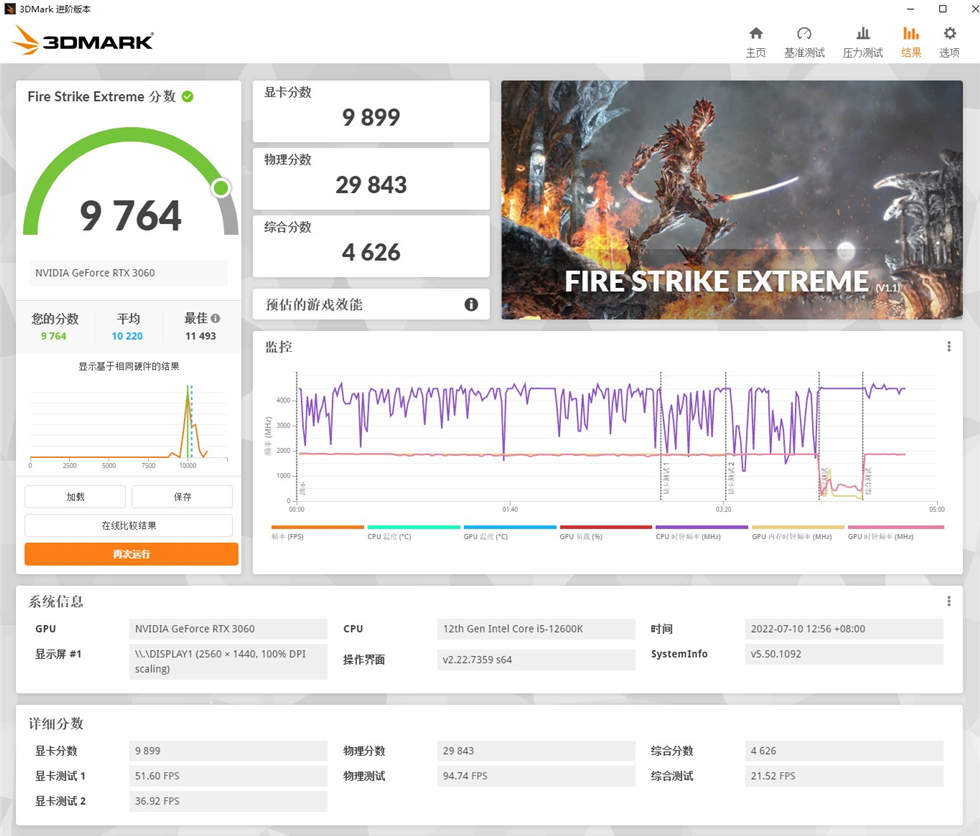Screen dimensions: 980x836
Task: Toggle the CPU 温度 (°C) legend series
Action: [414, 532]
